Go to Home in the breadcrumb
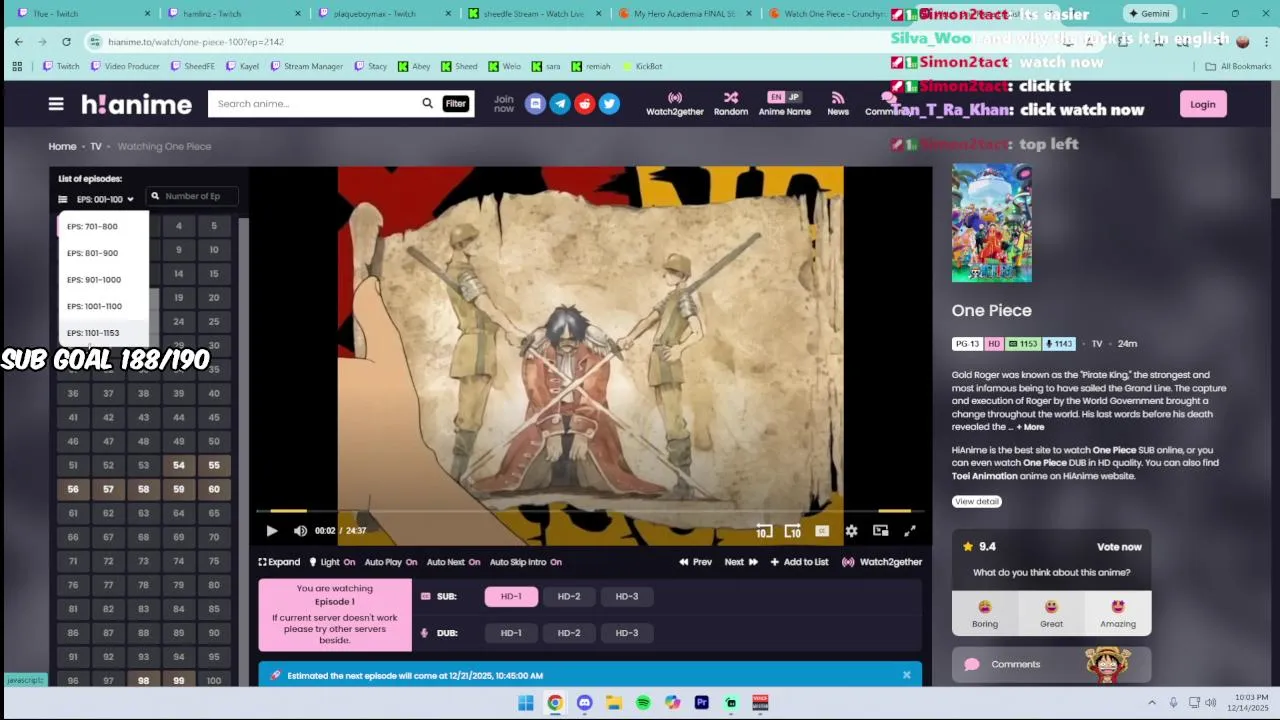The image size is (1280, 720). (62, 146)
